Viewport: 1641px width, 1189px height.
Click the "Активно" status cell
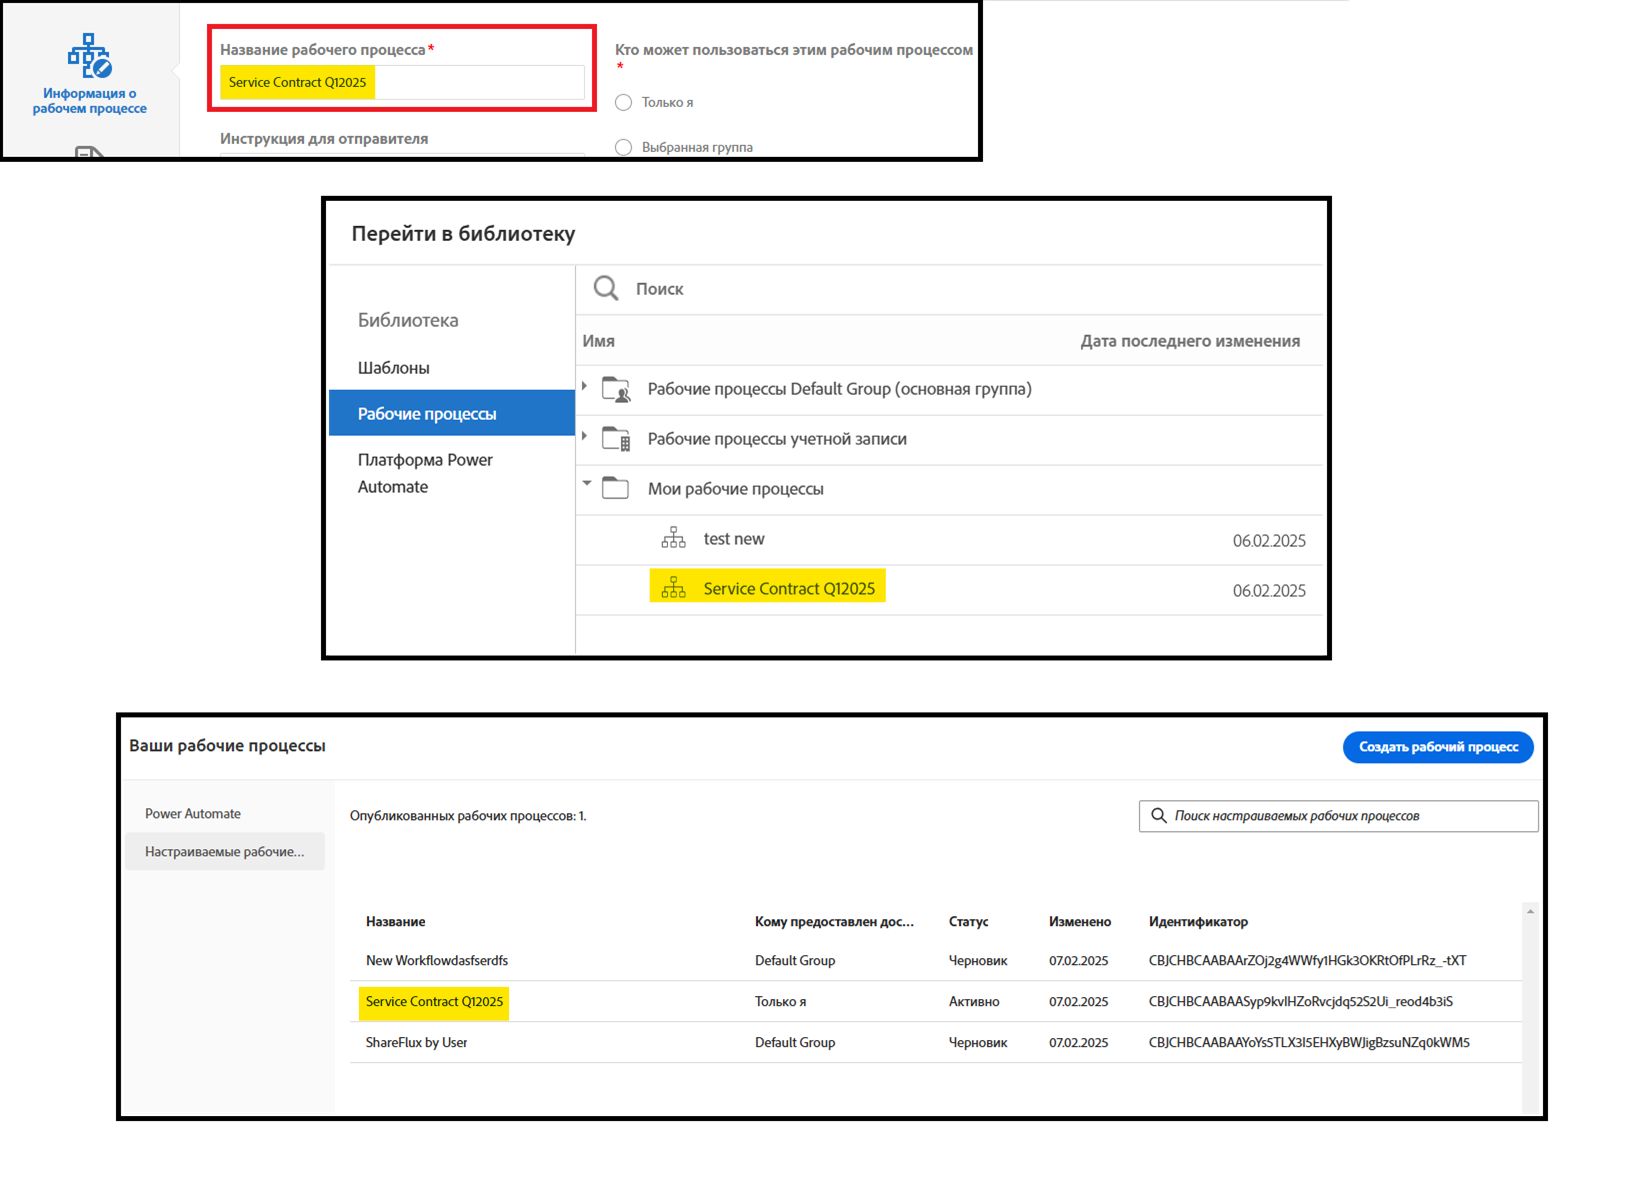tap(974, 1001)
